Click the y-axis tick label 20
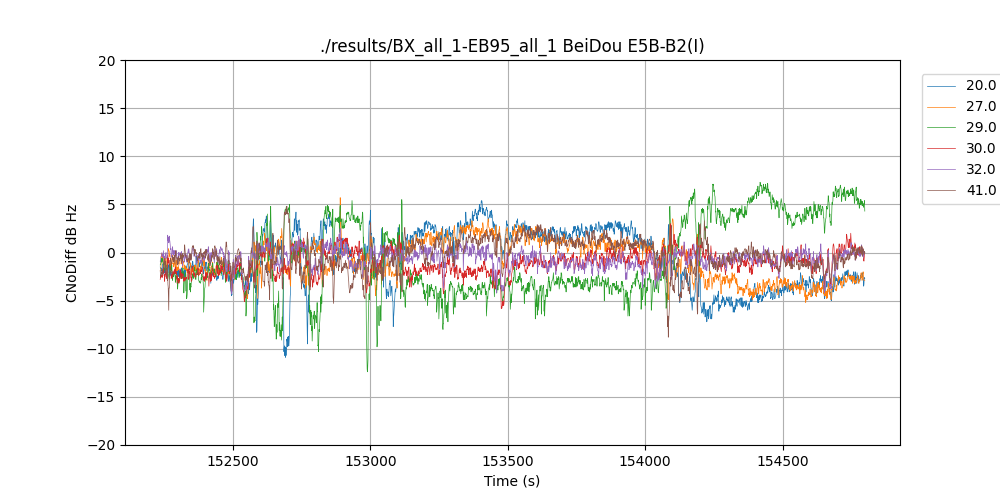Viewport: 1000px width, 500px height. (x=108, y=61)
